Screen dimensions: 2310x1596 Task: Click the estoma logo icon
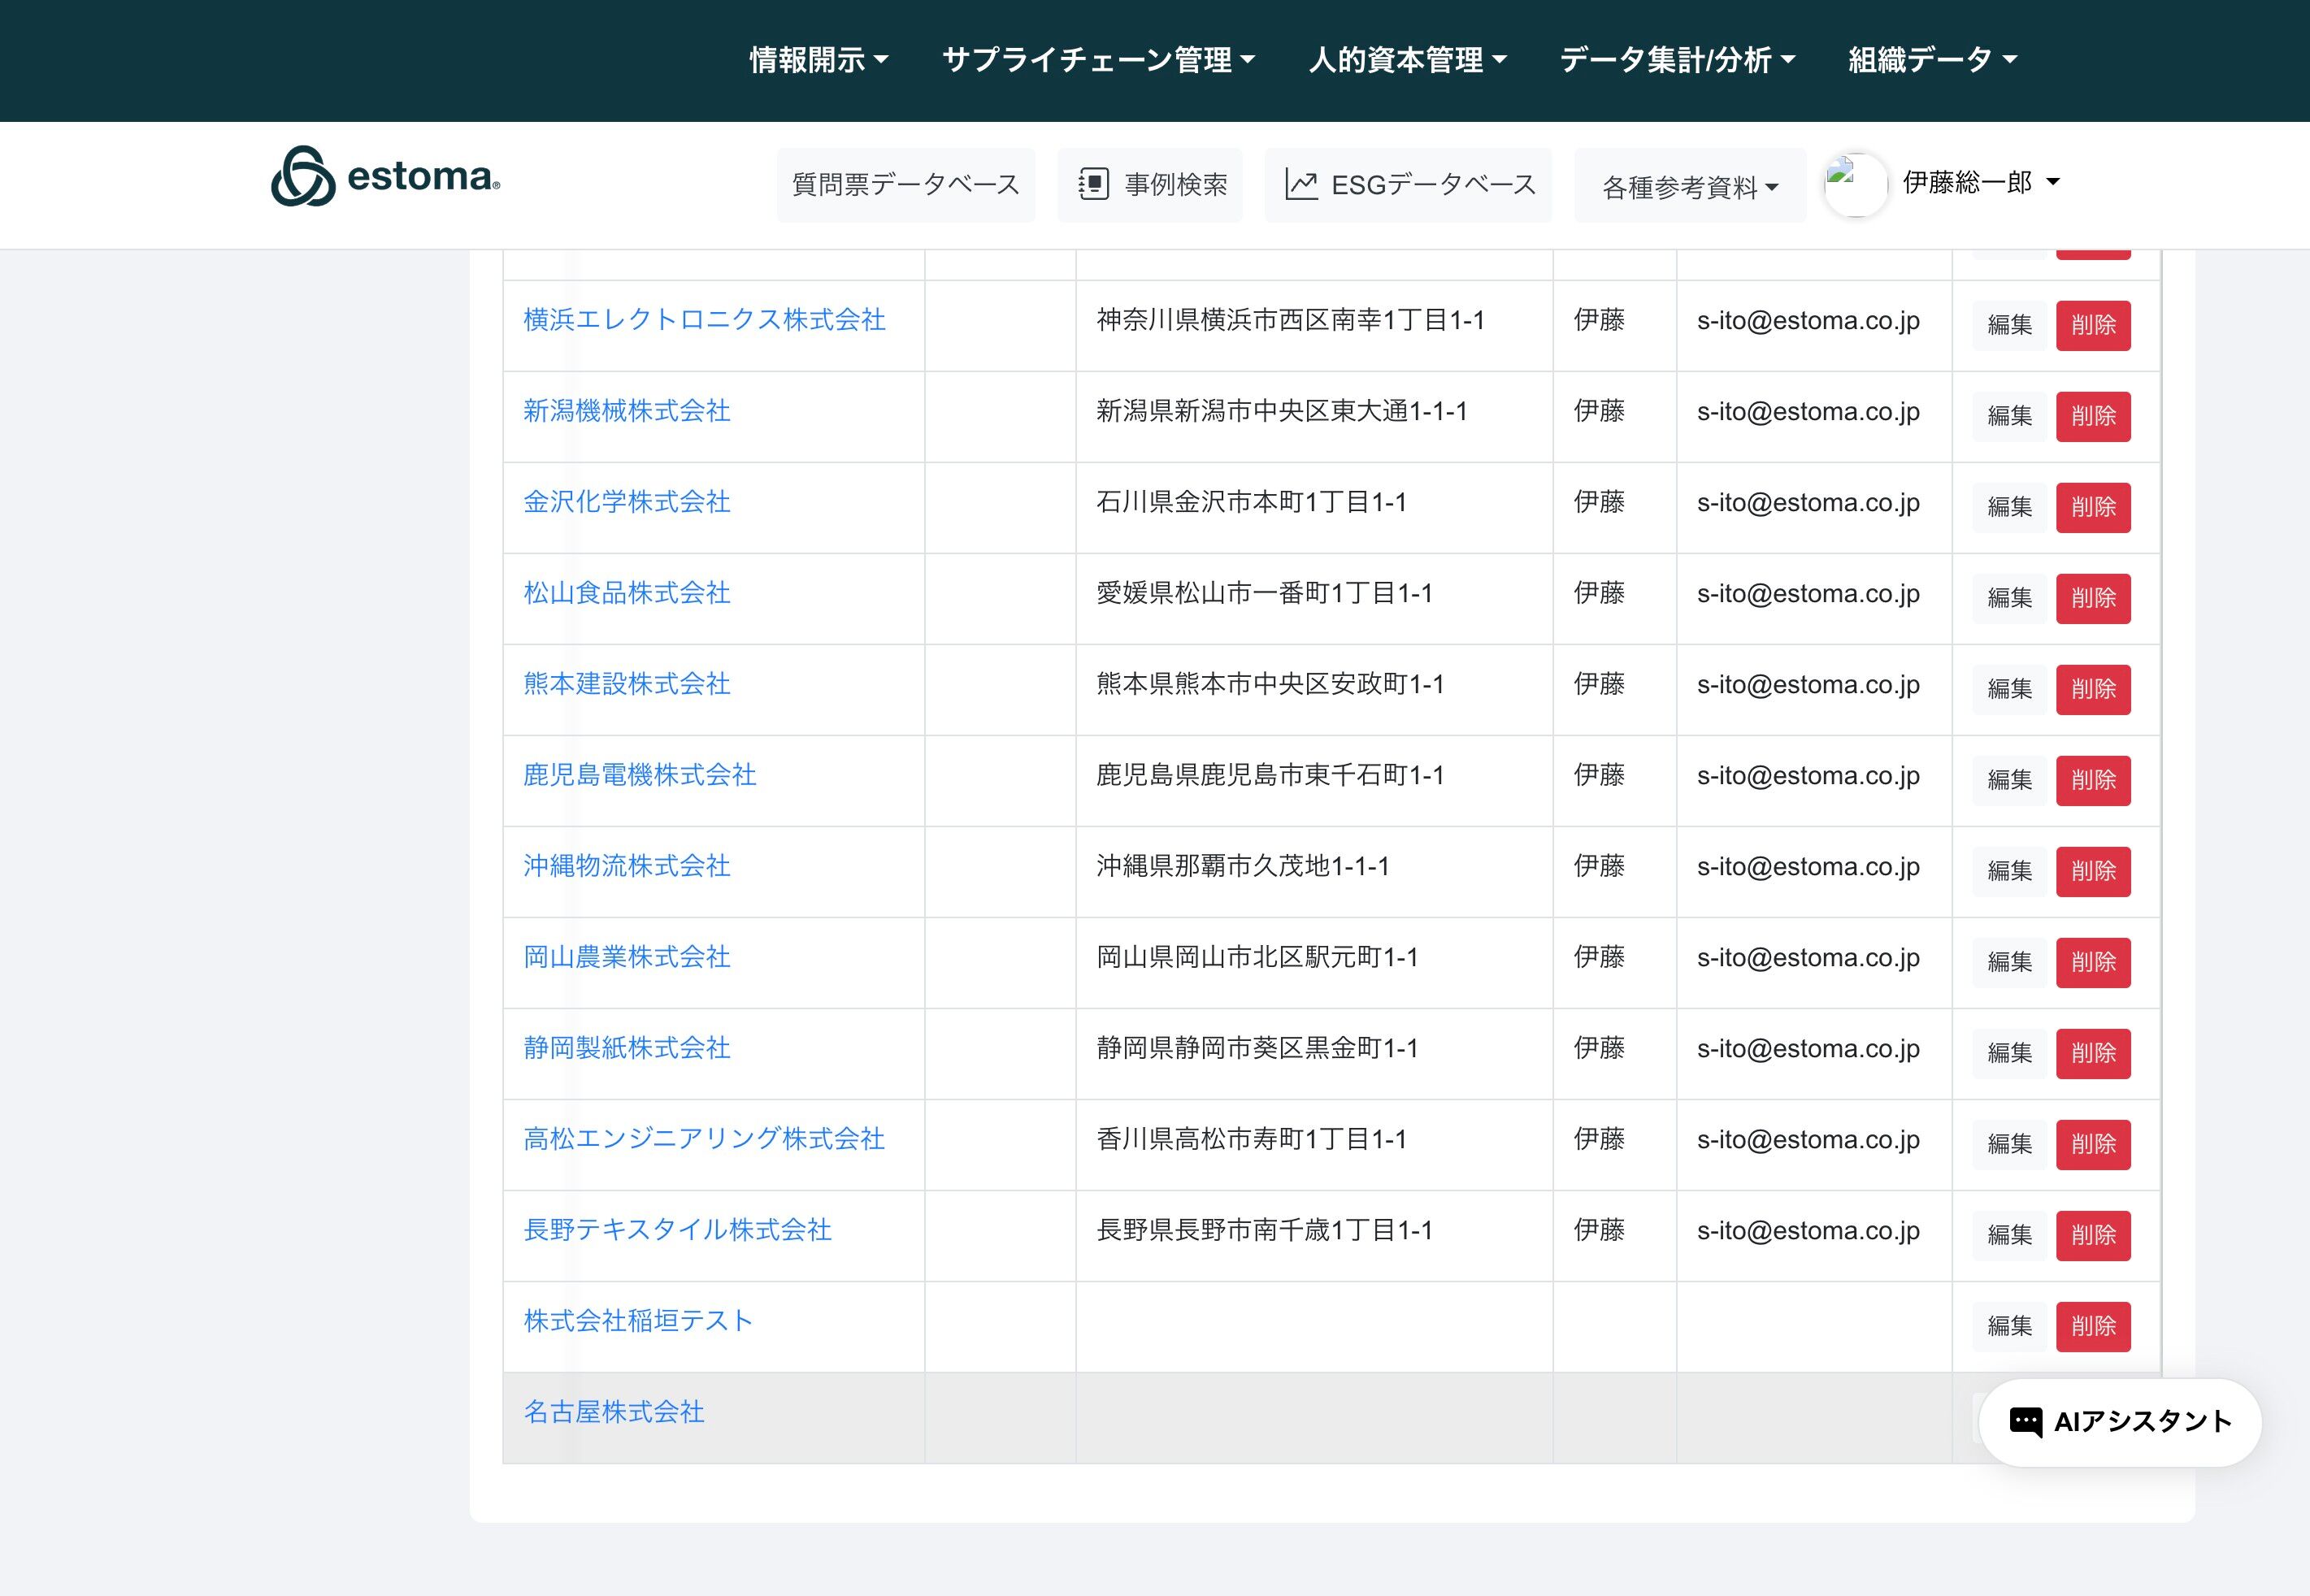click(x=303, y=177)
